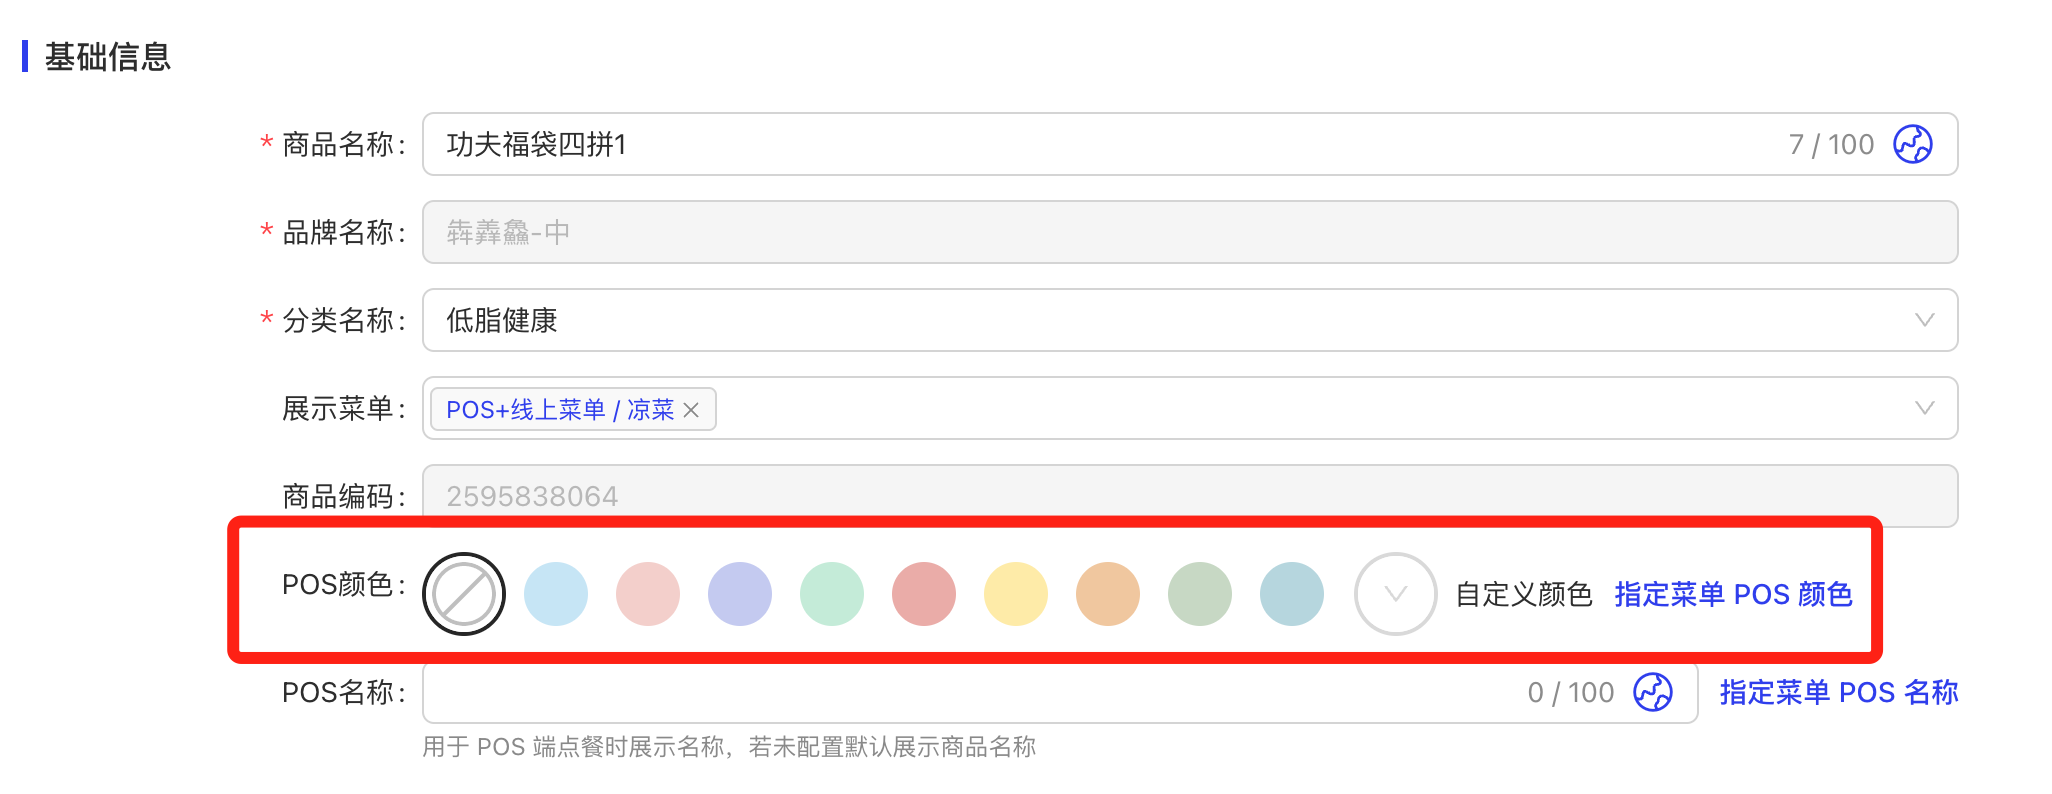Select the coral red POS color swatch
Image resolution: width=2052 pixels, height=794 pixels.
point(924,594)
